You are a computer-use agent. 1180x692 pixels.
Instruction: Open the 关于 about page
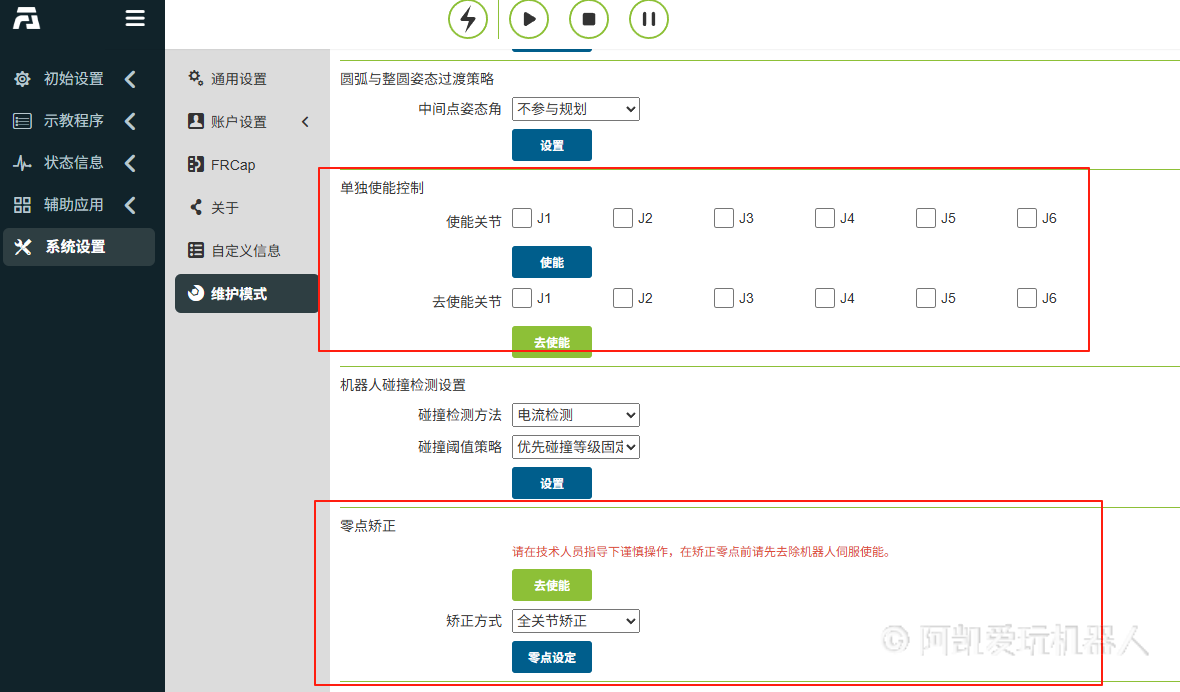224,208
